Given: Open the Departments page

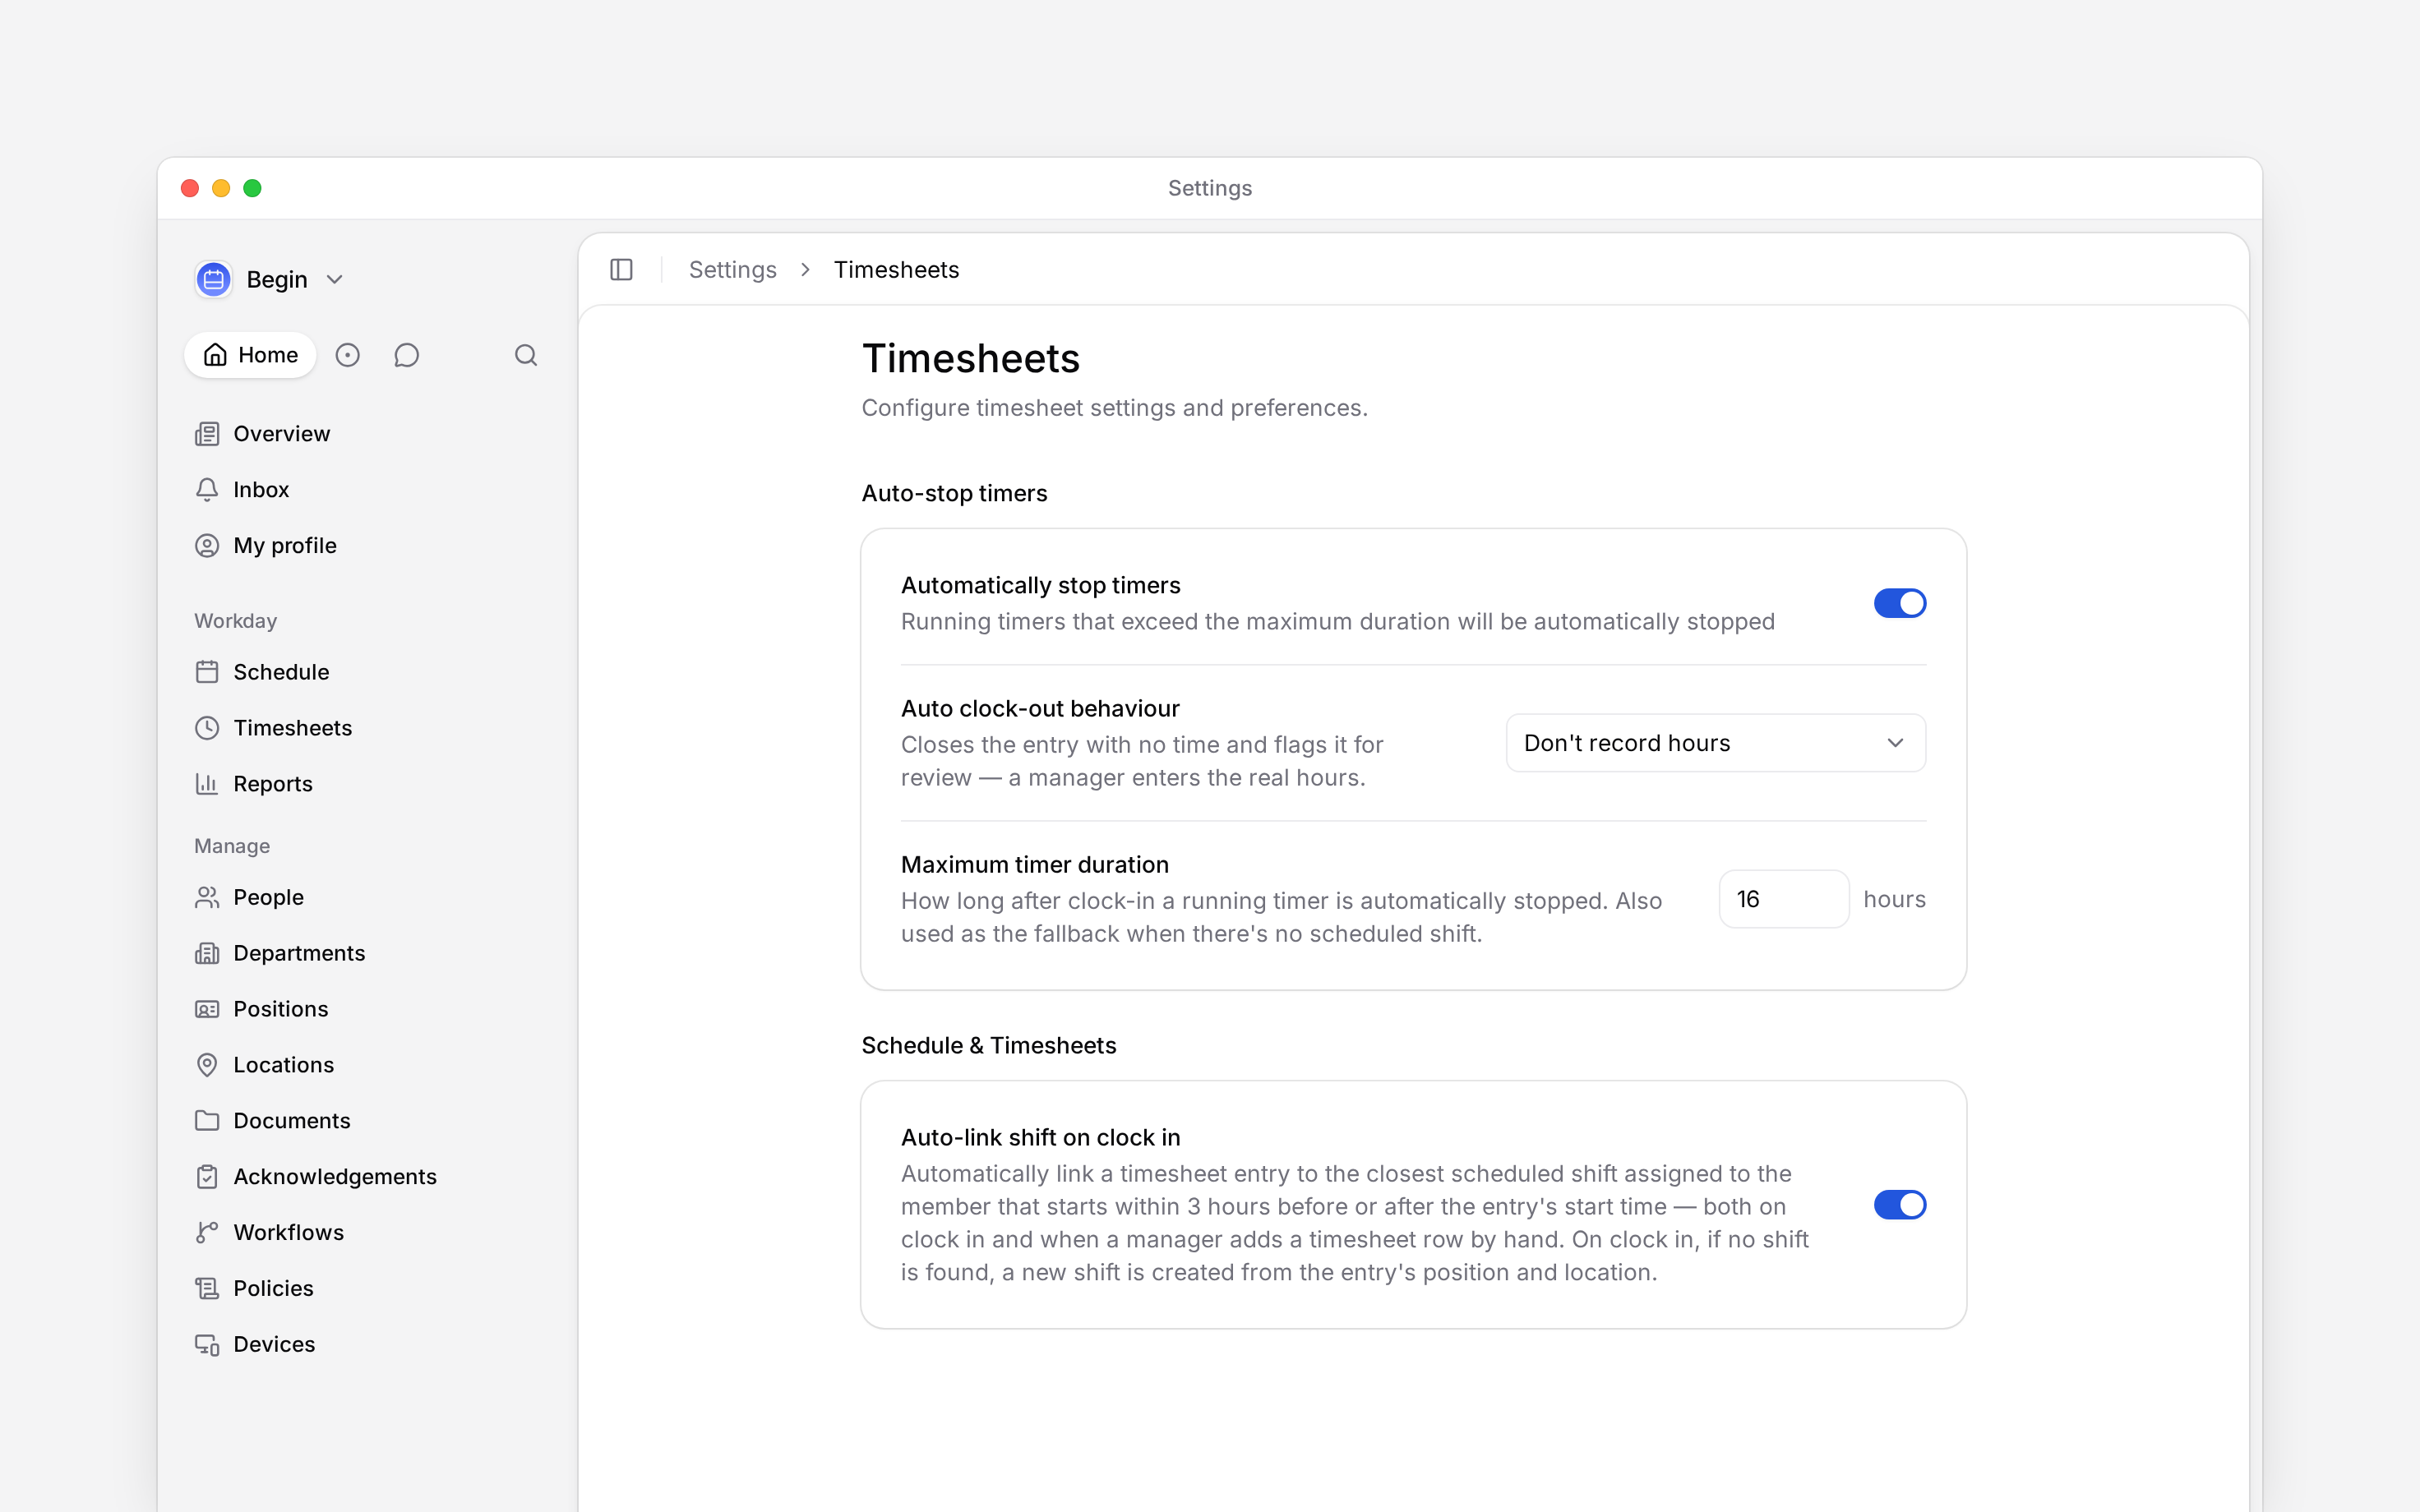Looking at the screenshot, I should (299, 953).
